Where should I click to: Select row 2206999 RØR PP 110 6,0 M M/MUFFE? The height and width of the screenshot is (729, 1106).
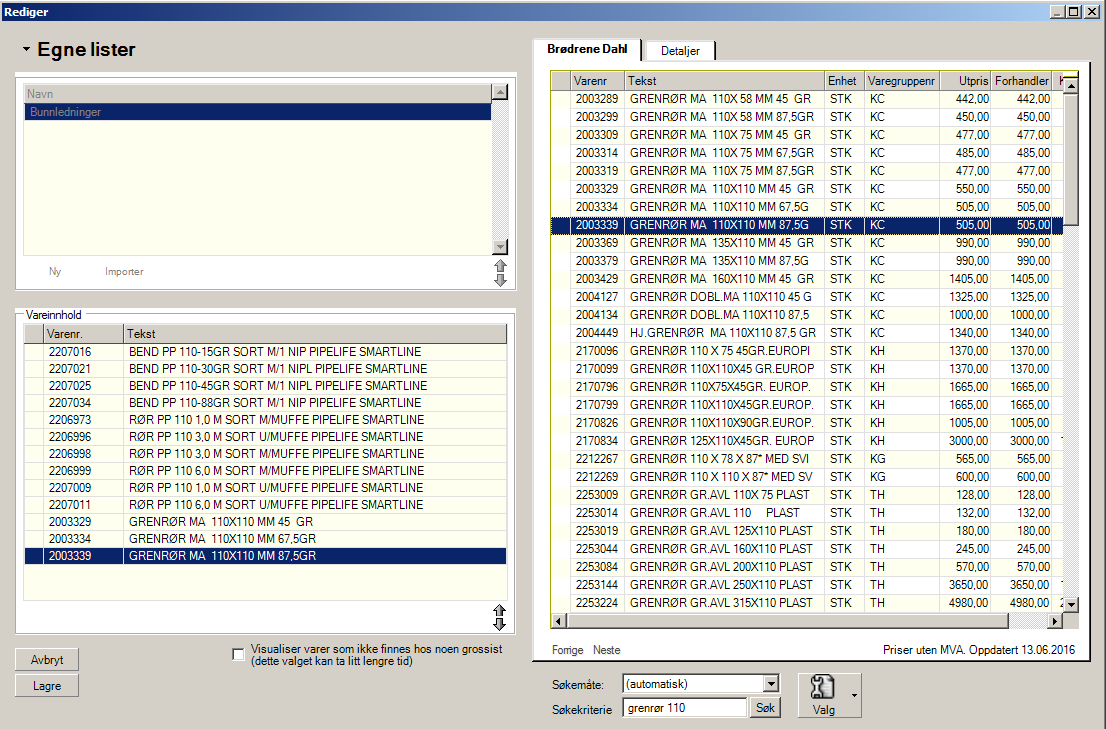coord(265,471)
